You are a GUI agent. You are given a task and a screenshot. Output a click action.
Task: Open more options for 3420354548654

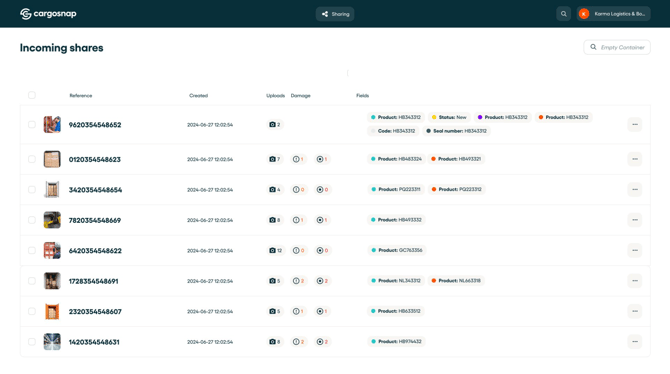click(635, 189)
